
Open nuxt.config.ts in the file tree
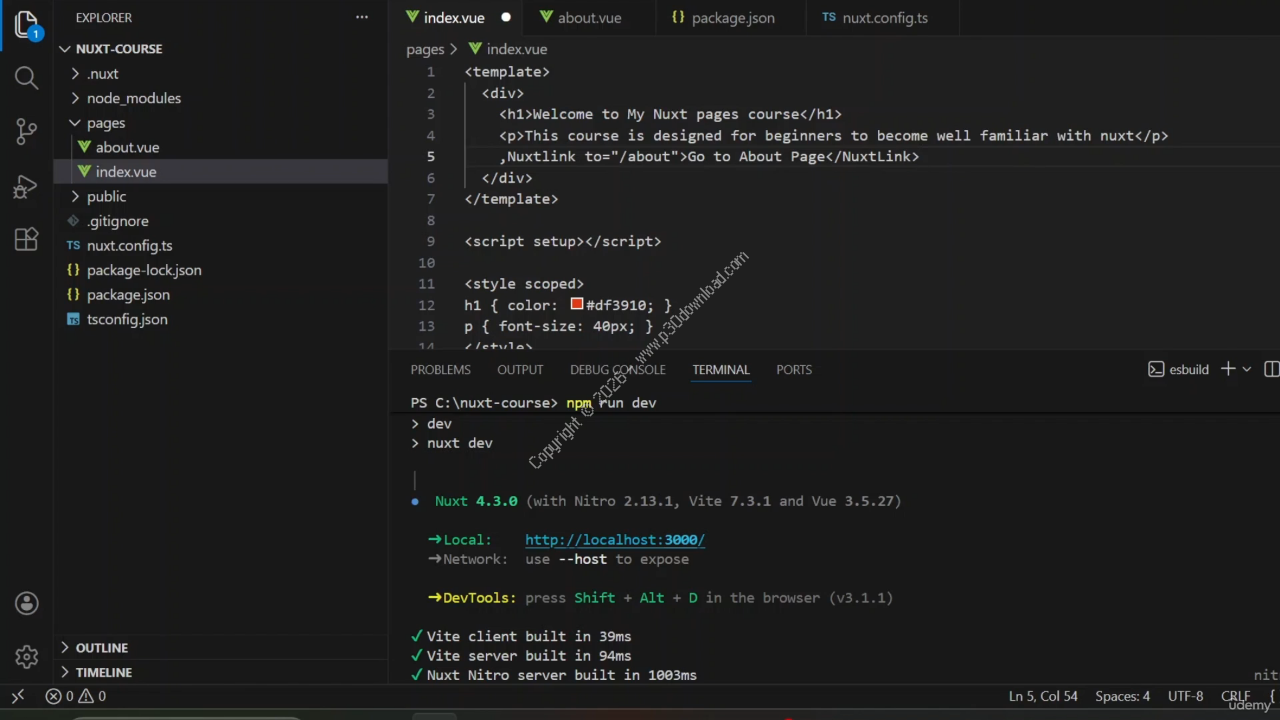(x=129, y=245)
